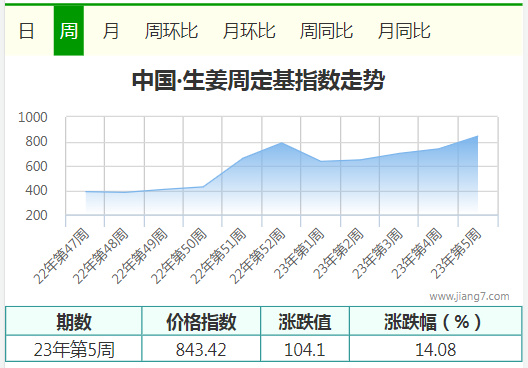Switch to the 日 (daily) tab

pos(26,31)
